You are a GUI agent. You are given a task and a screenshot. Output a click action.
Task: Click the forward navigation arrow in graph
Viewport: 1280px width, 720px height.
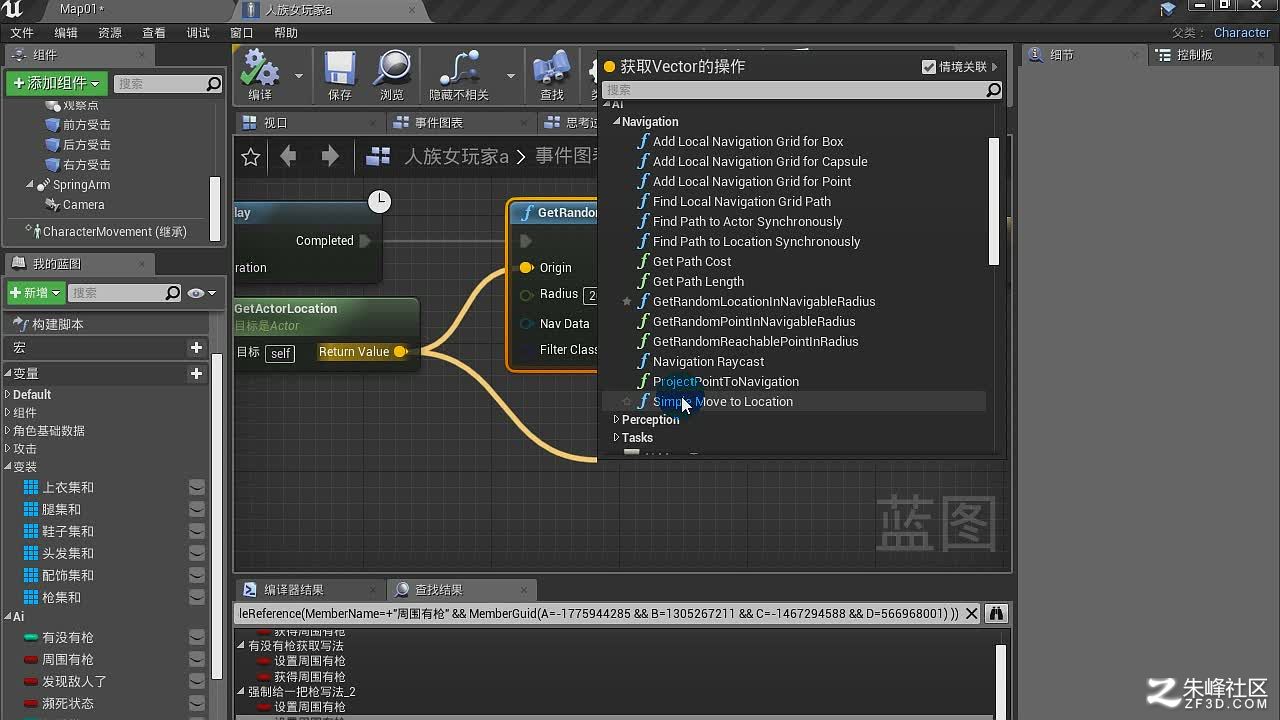330,156
